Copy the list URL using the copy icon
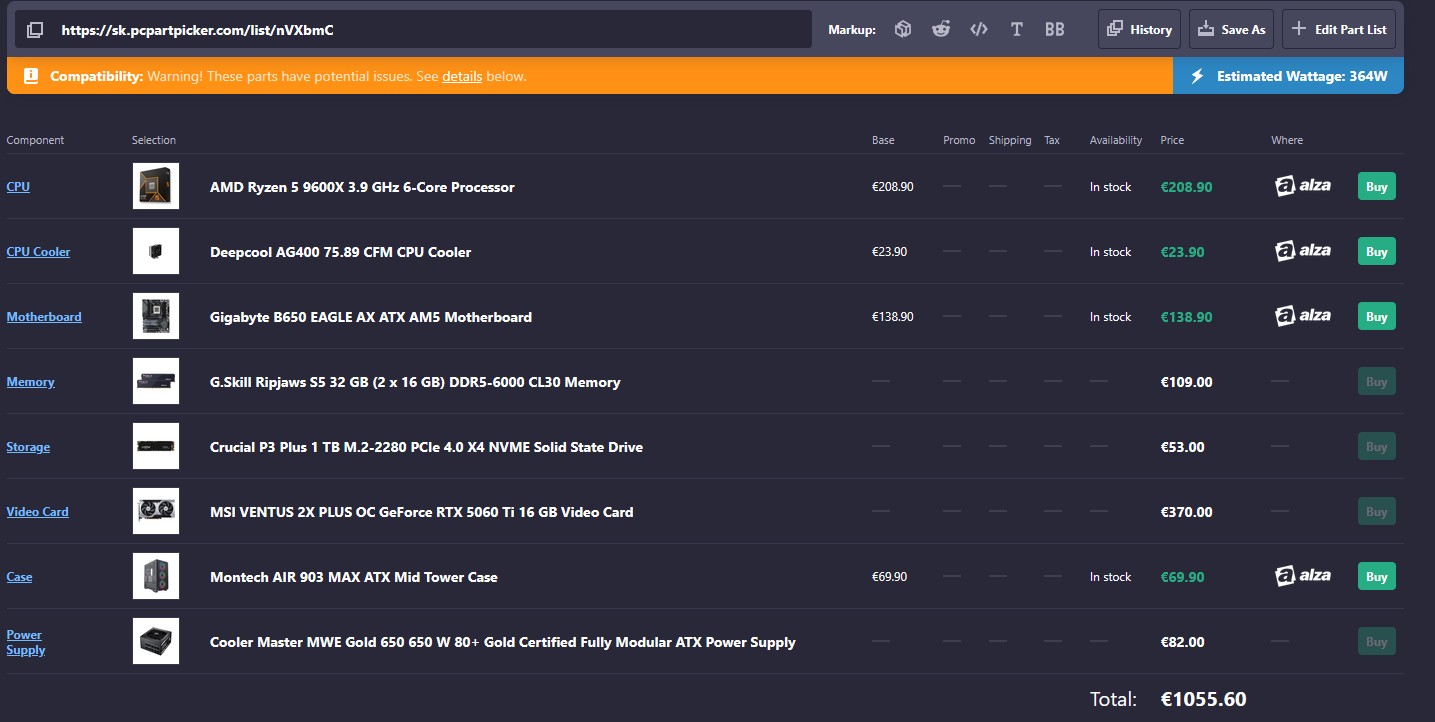The height and width of the screenshot is (722, 1435). 35,30
